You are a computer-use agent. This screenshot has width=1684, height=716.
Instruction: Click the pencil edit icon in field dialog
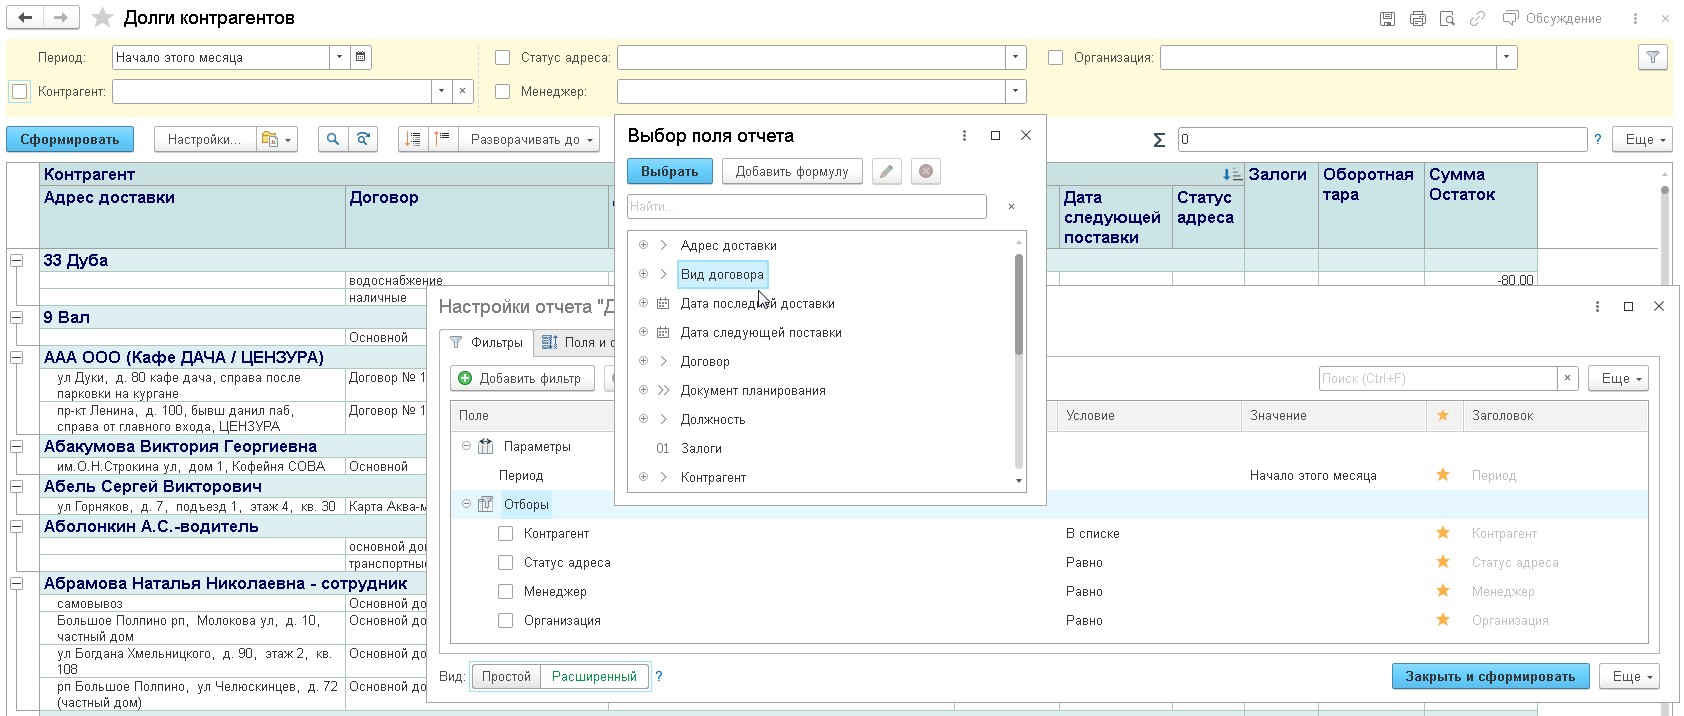[x=886, y=172]
